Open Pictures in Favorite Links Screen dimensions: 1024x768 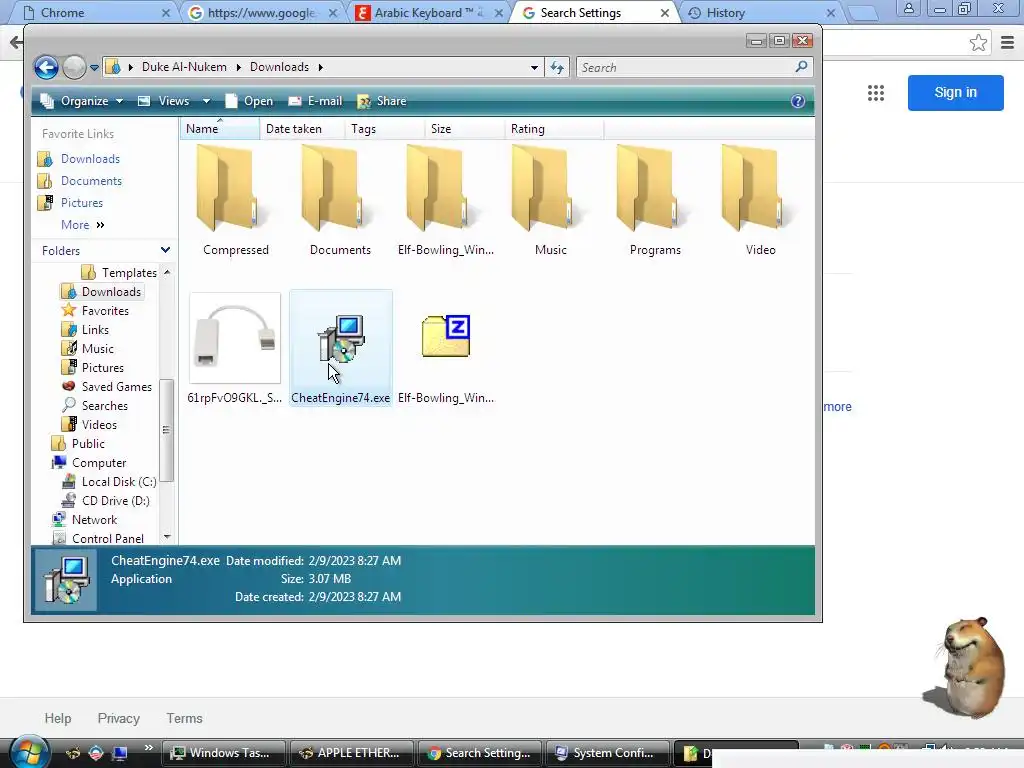(82, 203)
